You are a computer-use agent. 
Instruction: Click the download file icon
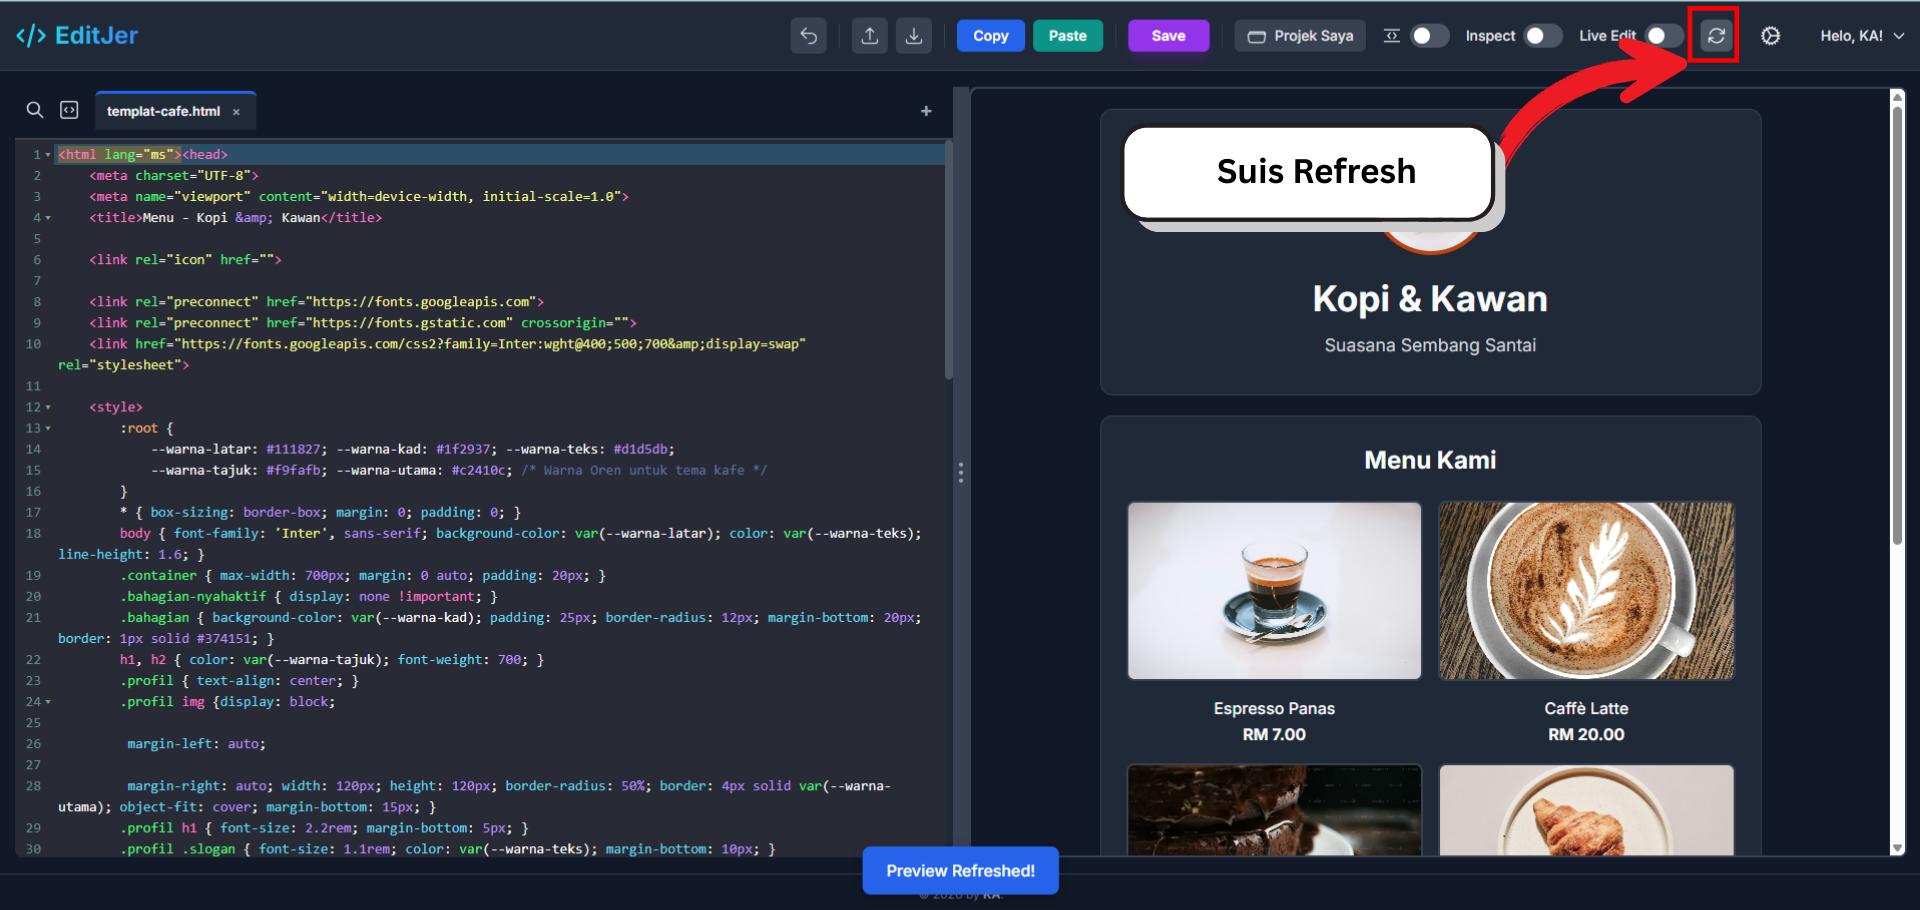point(914,36)
